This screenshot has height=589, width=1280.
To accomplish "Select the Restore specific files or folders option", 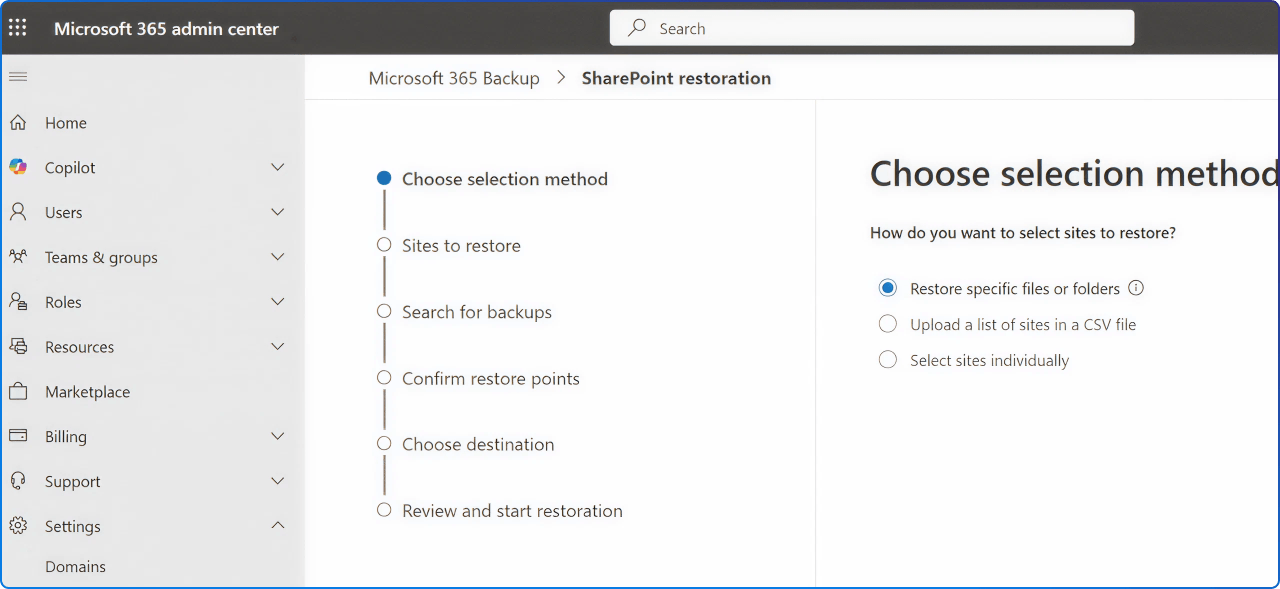I will tap(887, 288).
